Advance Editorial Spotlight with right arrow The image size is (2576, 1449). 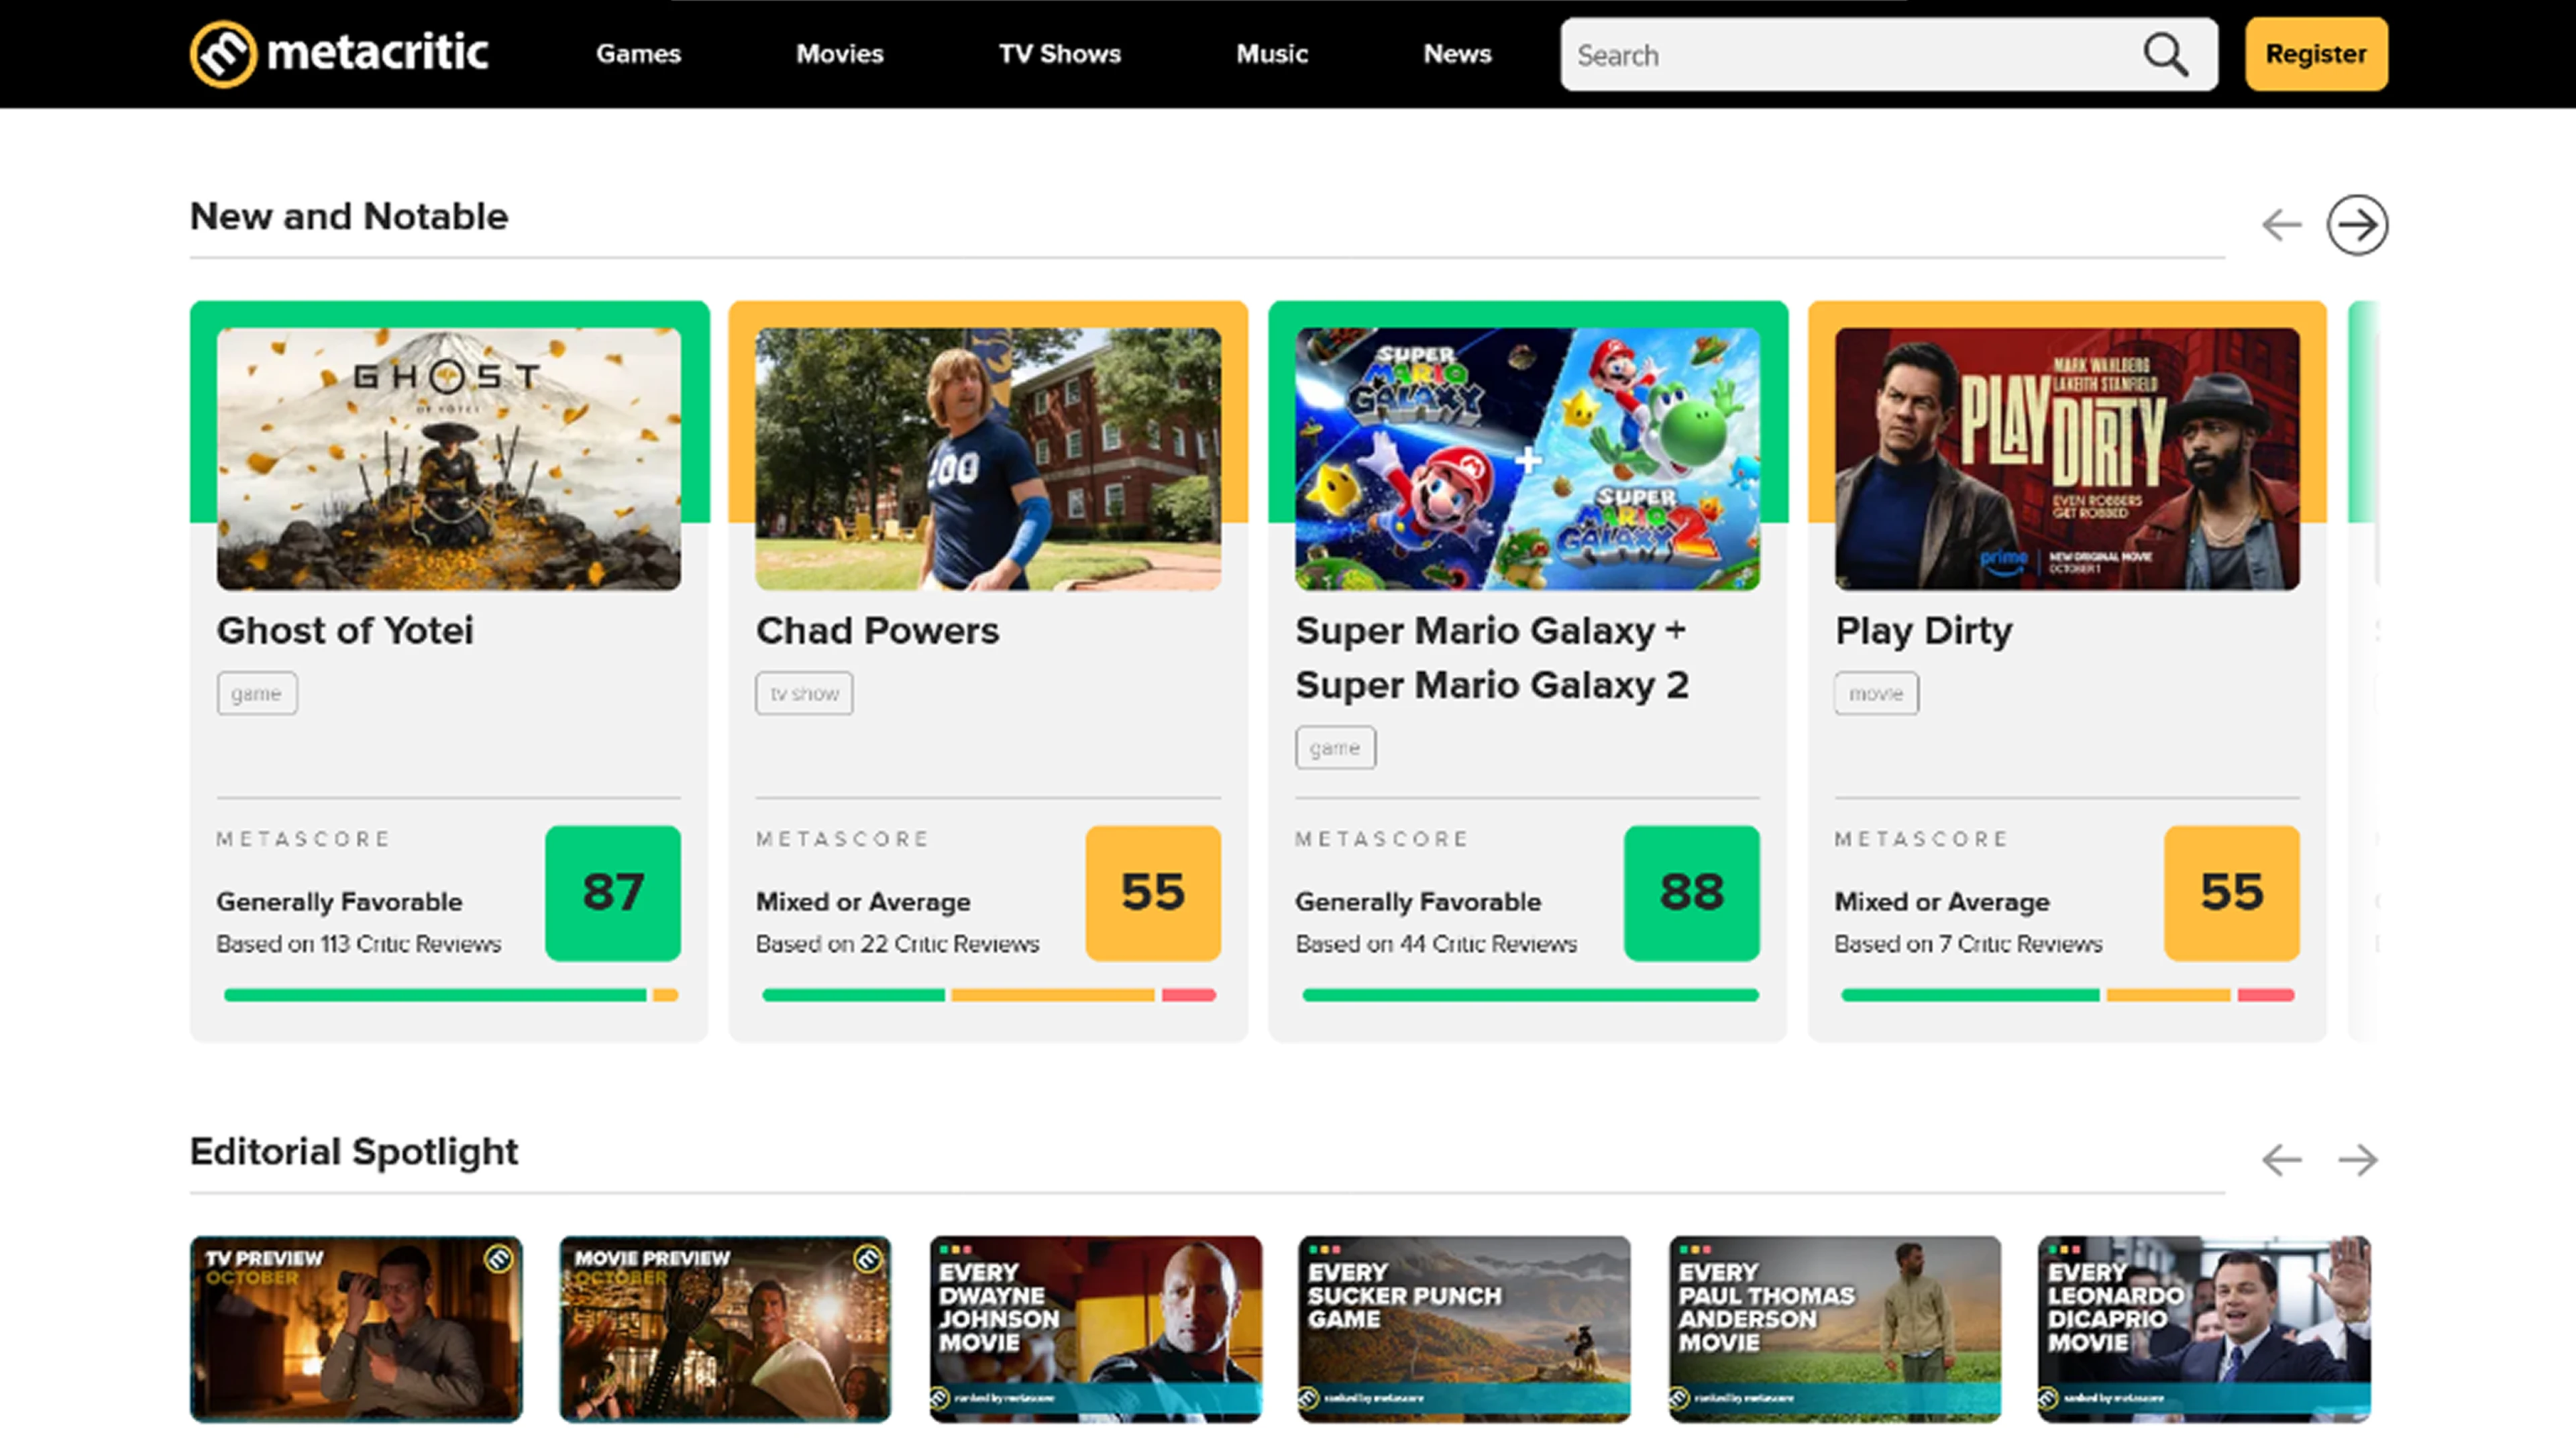coord(2357,1160)
